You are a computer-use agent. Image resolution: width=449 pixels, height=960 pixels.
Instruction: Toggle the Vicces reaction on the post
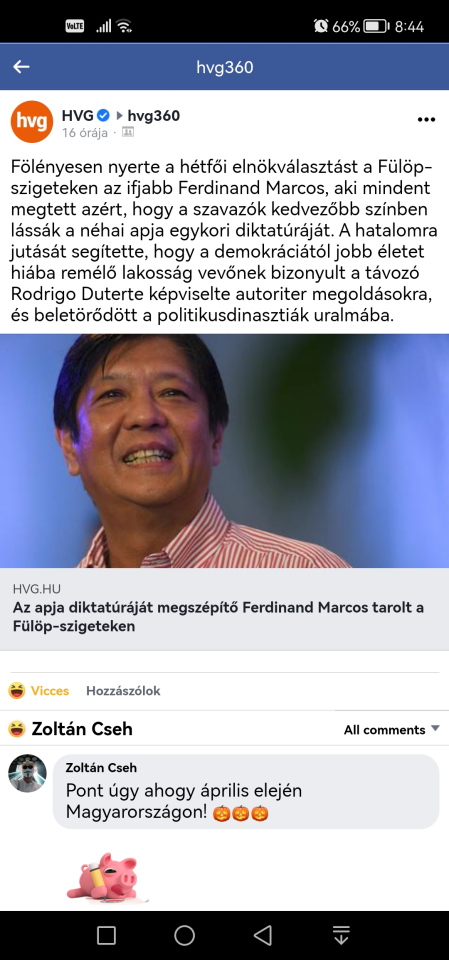[39, 691]
